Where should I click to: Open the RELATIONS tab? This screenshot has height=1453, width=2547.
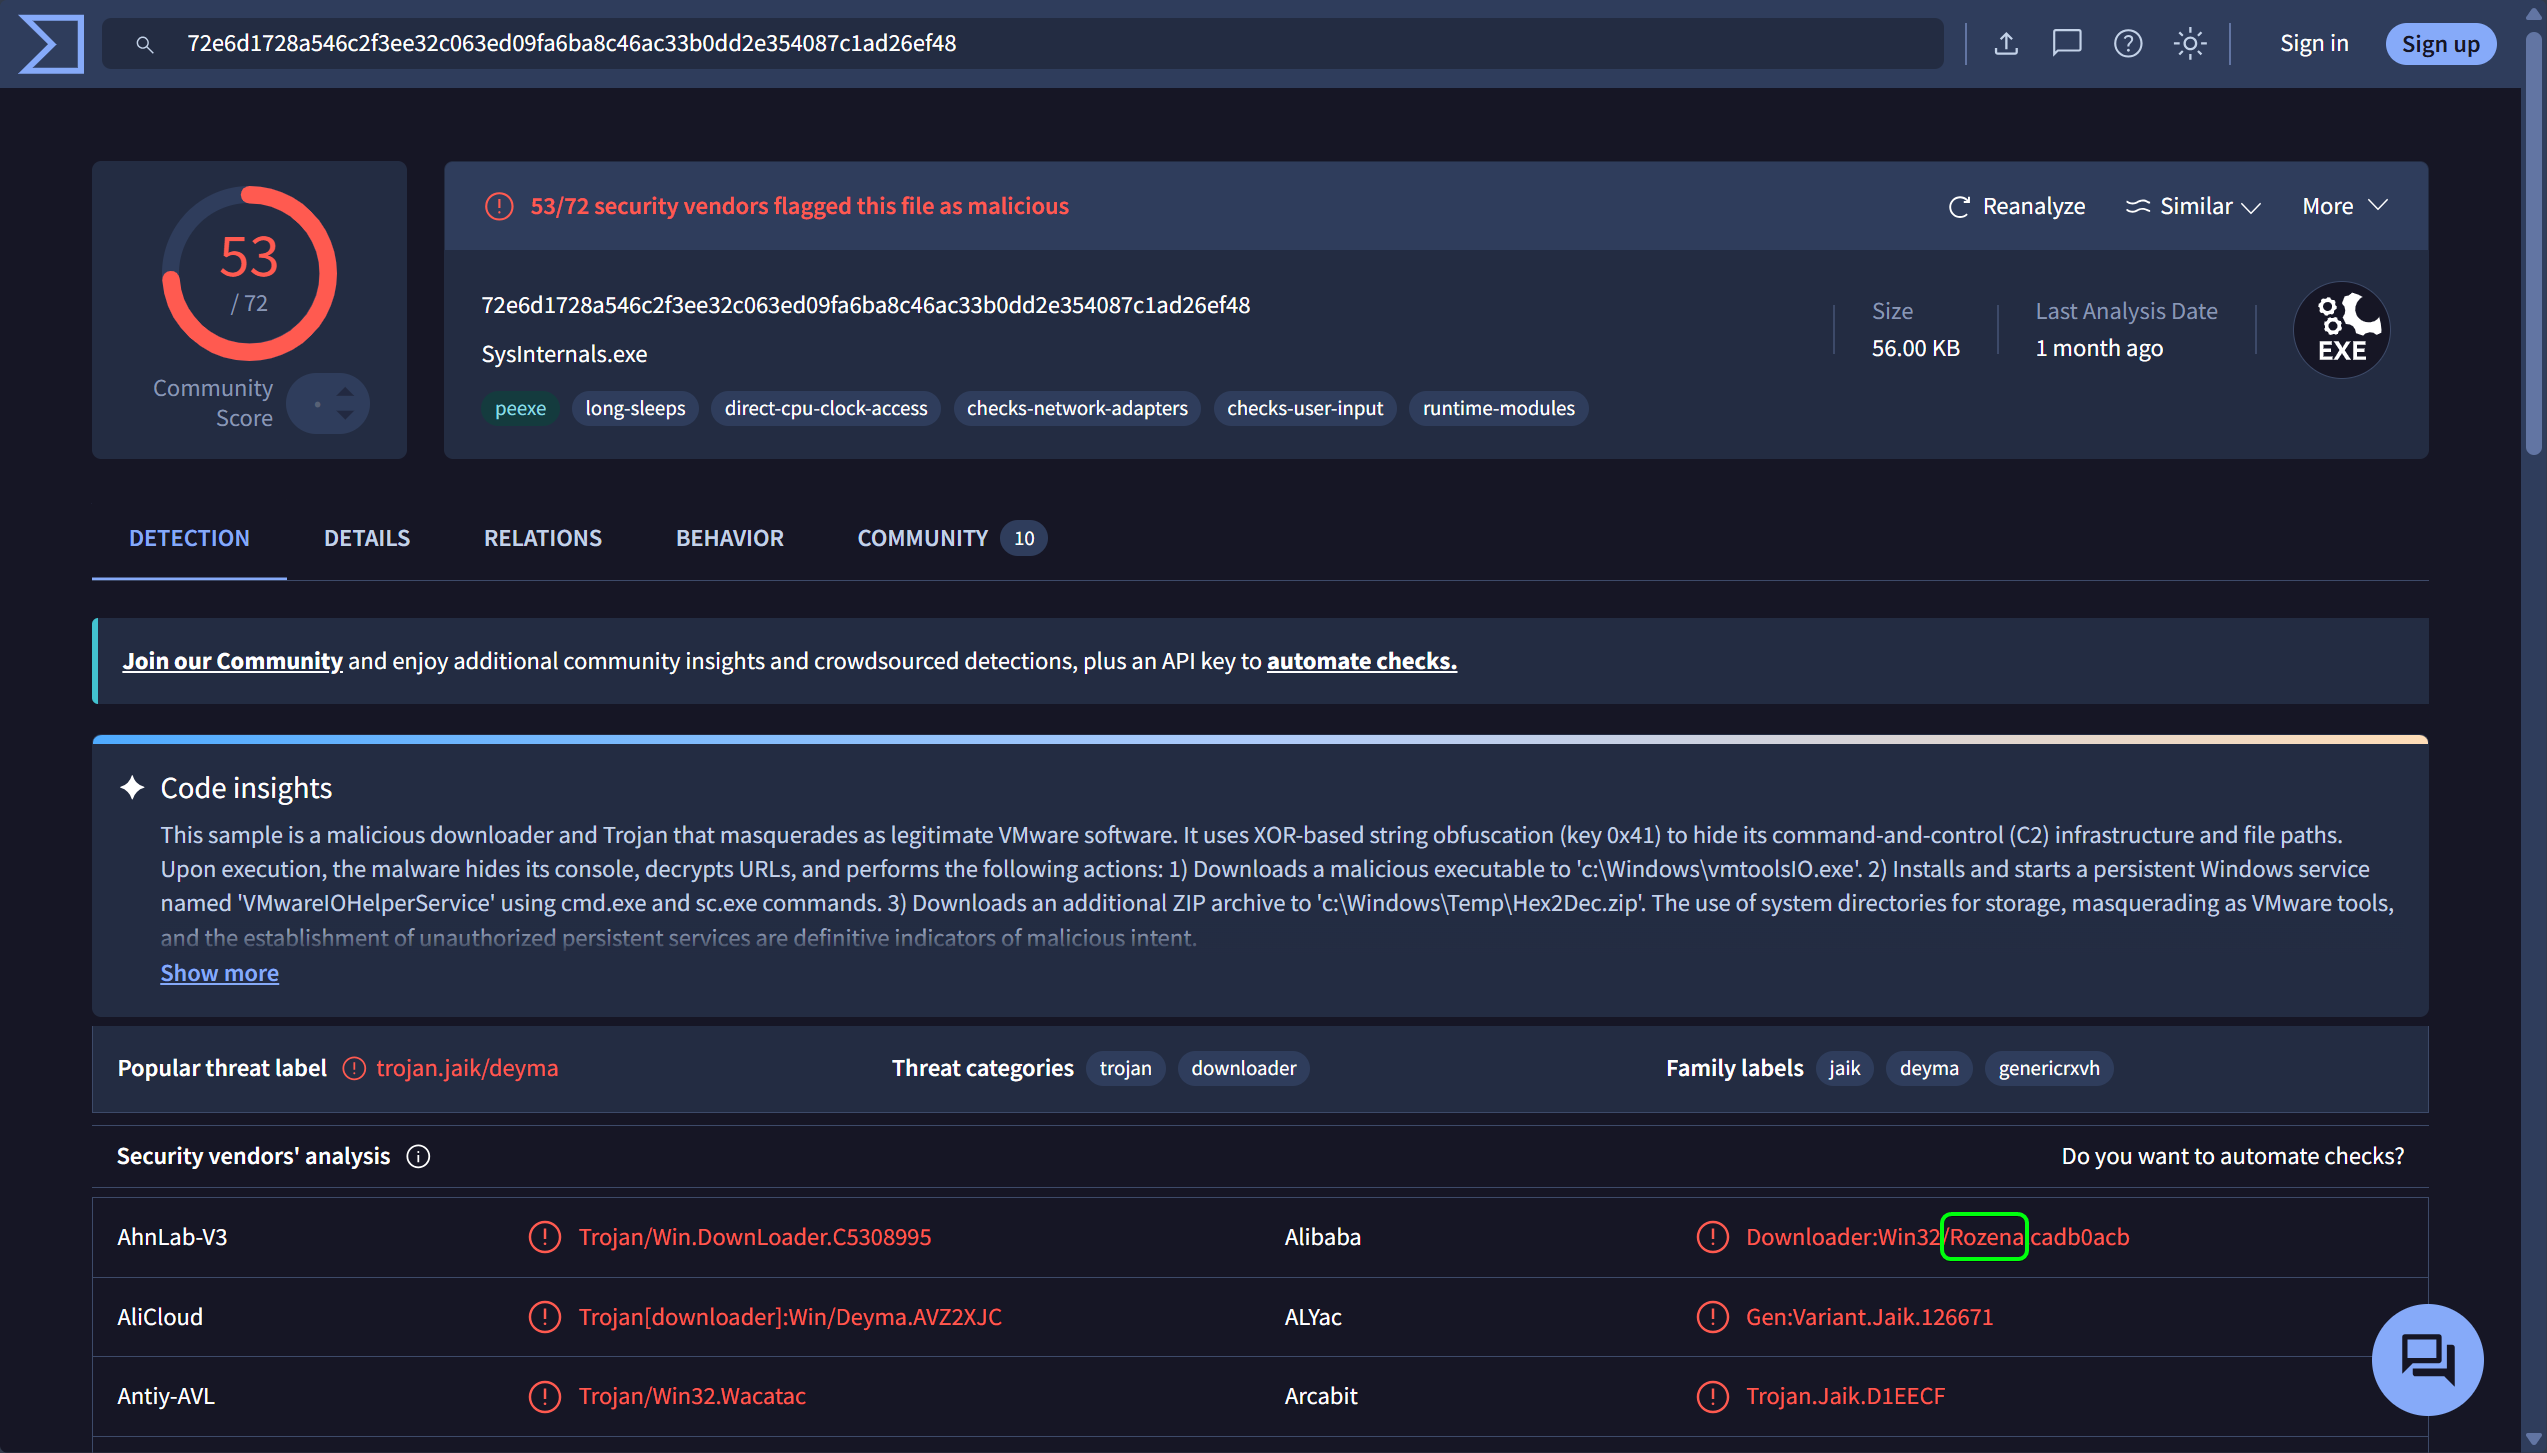(543, 538)
